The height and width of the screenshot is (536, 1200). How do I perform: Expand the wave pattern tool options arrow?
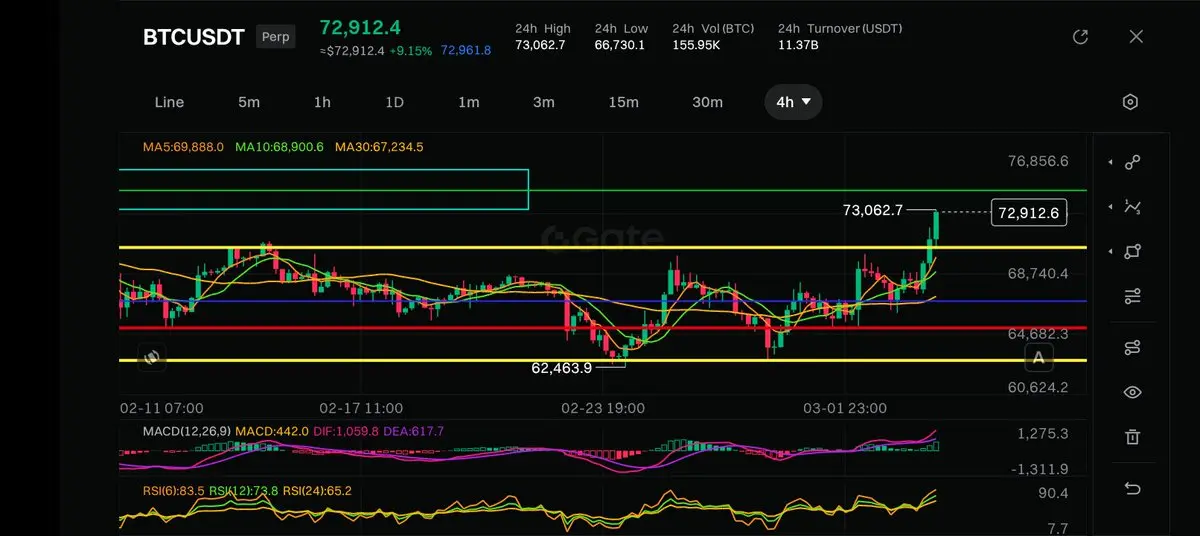coord(1108,207)
